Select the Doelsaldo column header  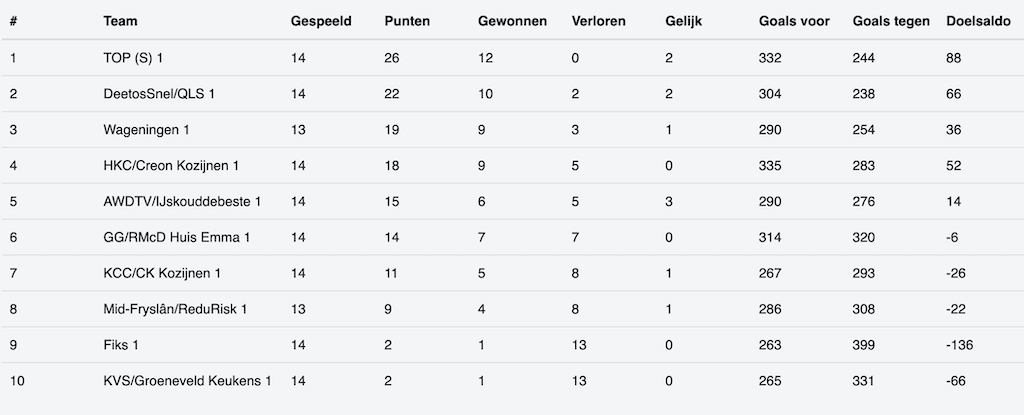pos(978,21)
